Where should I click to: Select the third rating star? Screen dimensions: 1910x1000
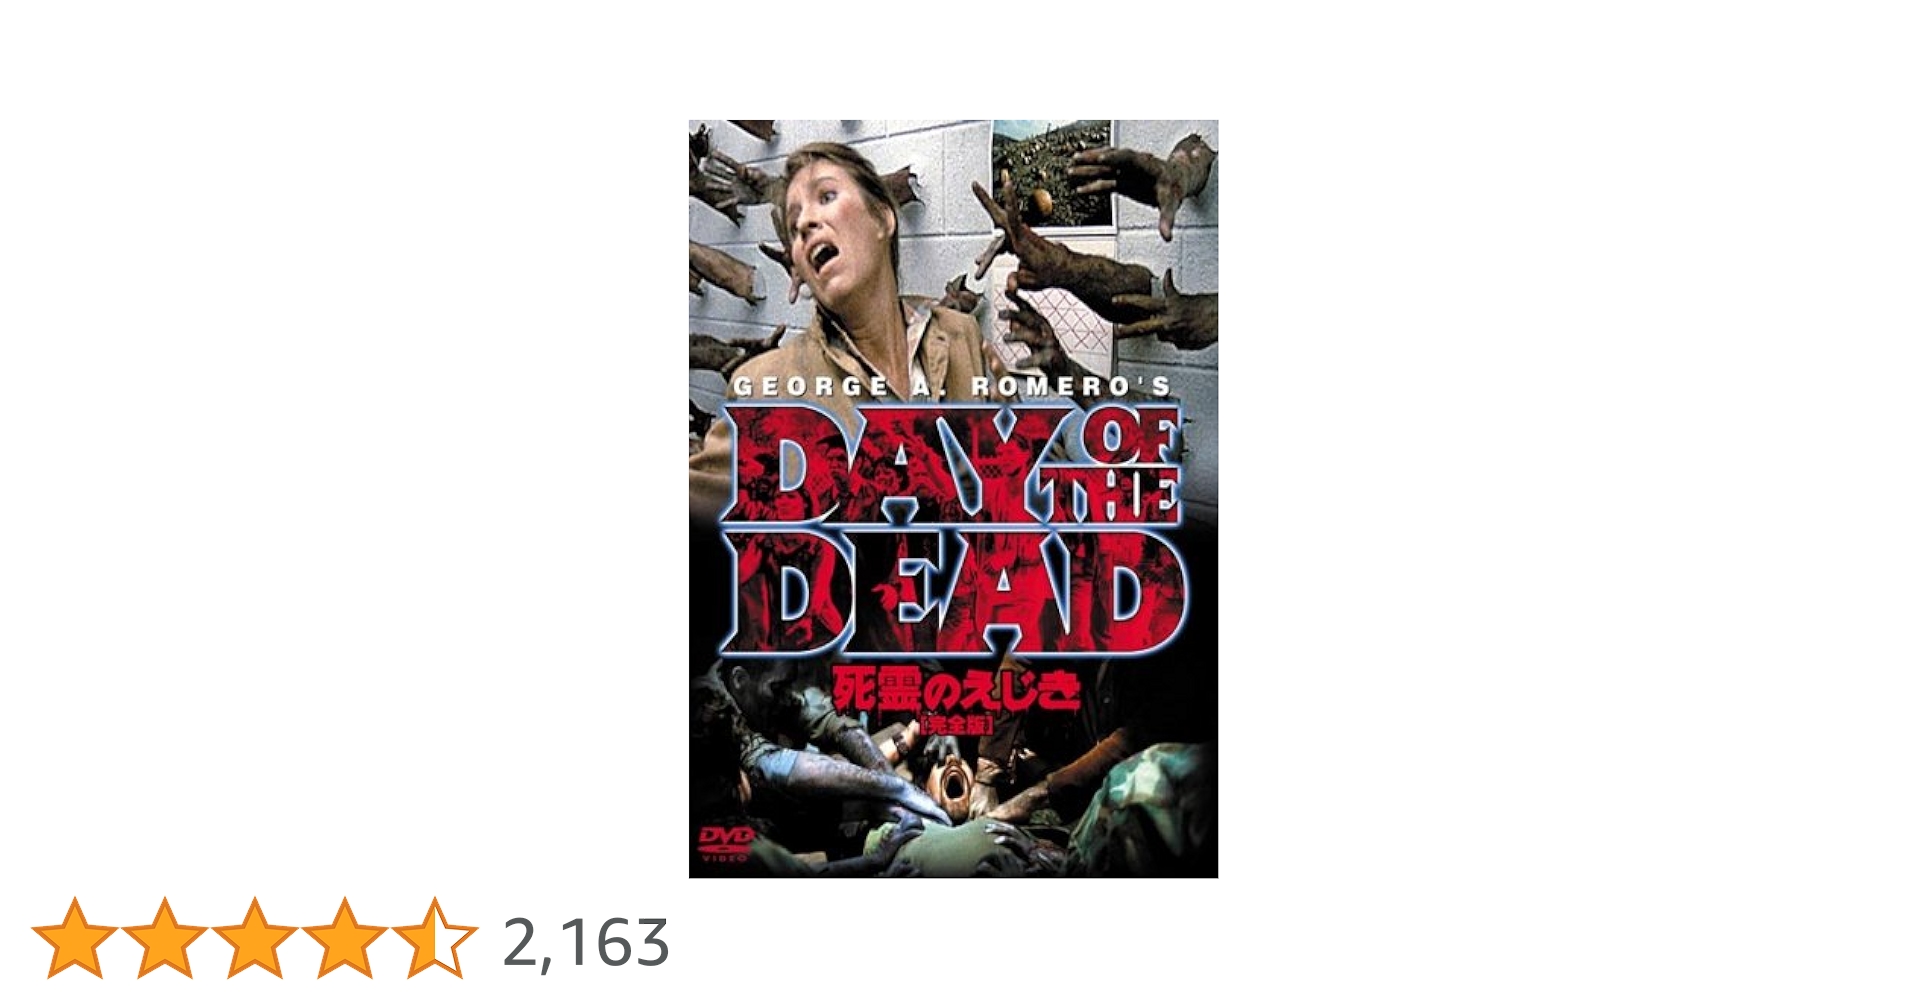click(254, 938)
